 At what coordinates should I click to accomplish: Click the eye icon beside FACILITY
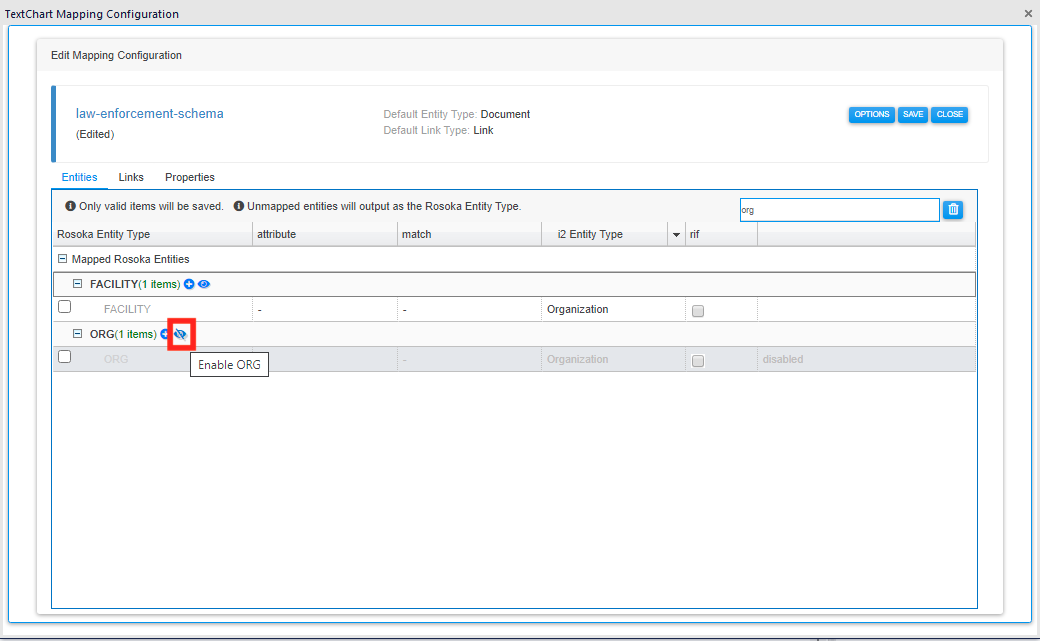[x=203, y=284]
